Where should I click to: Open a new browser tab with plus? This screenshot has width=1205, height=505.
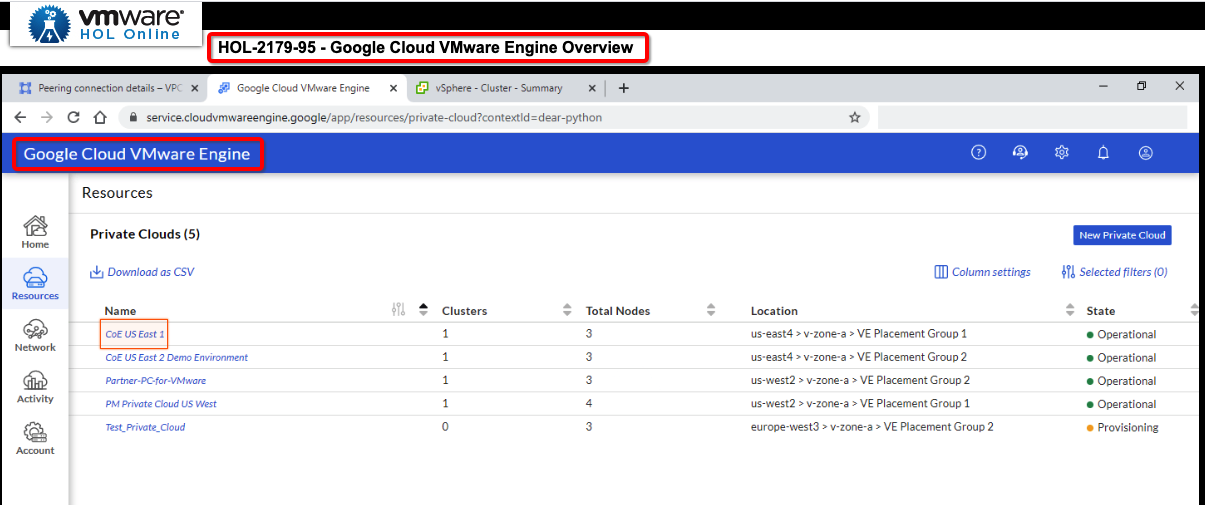coord(624,88)
